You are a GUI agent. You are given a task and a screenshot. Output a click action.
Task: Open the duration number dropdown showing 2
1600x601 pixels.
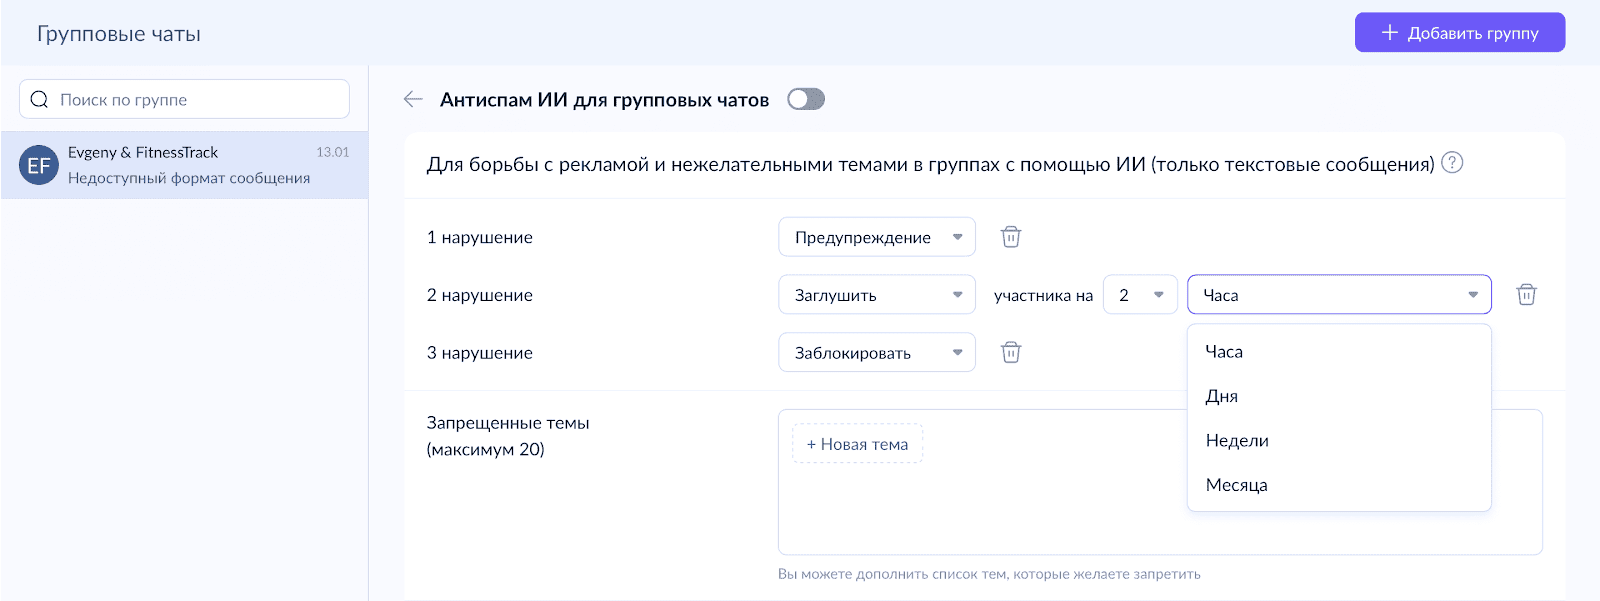click(1140, 295)
